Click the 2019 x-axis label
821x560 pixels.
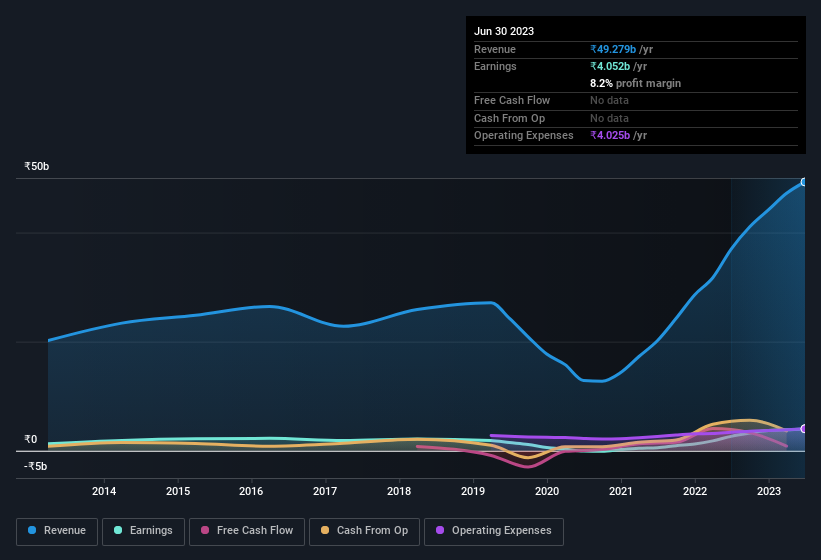pyautogui.click(x=473, y=491)
